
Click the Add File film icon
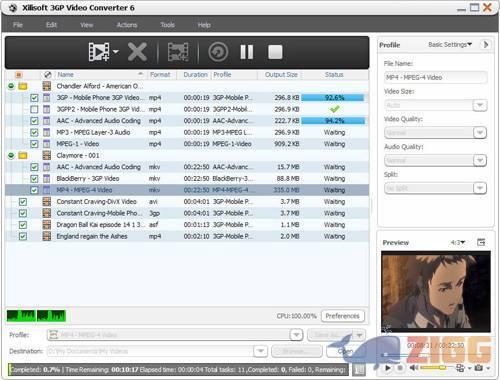click(99, 52)
